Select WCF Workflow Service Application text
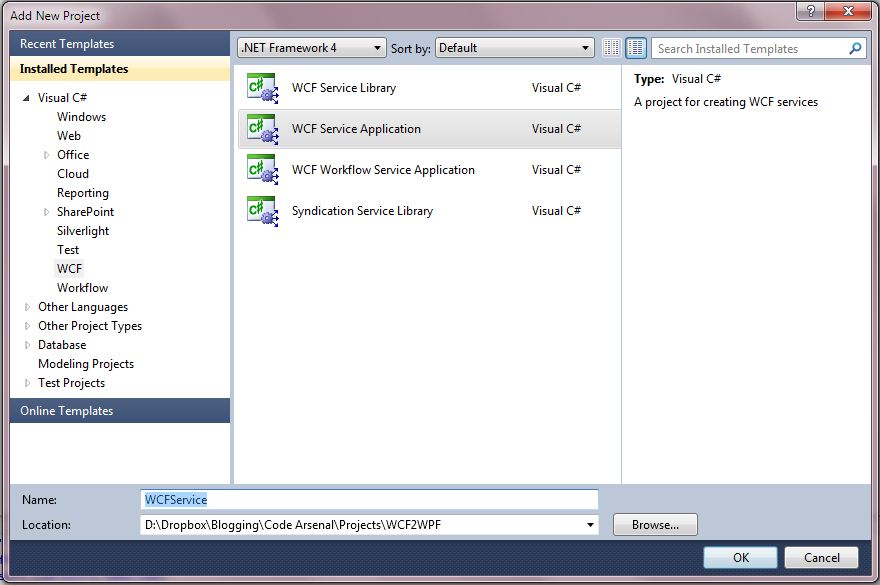Screen dimensions: 880x585 383,170
